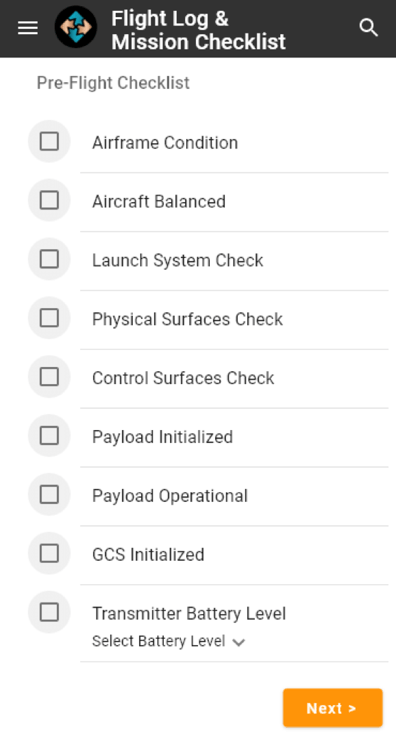Click the Flight Log & Mission Checklist title

pyautogui.click(x=198, y=30)
